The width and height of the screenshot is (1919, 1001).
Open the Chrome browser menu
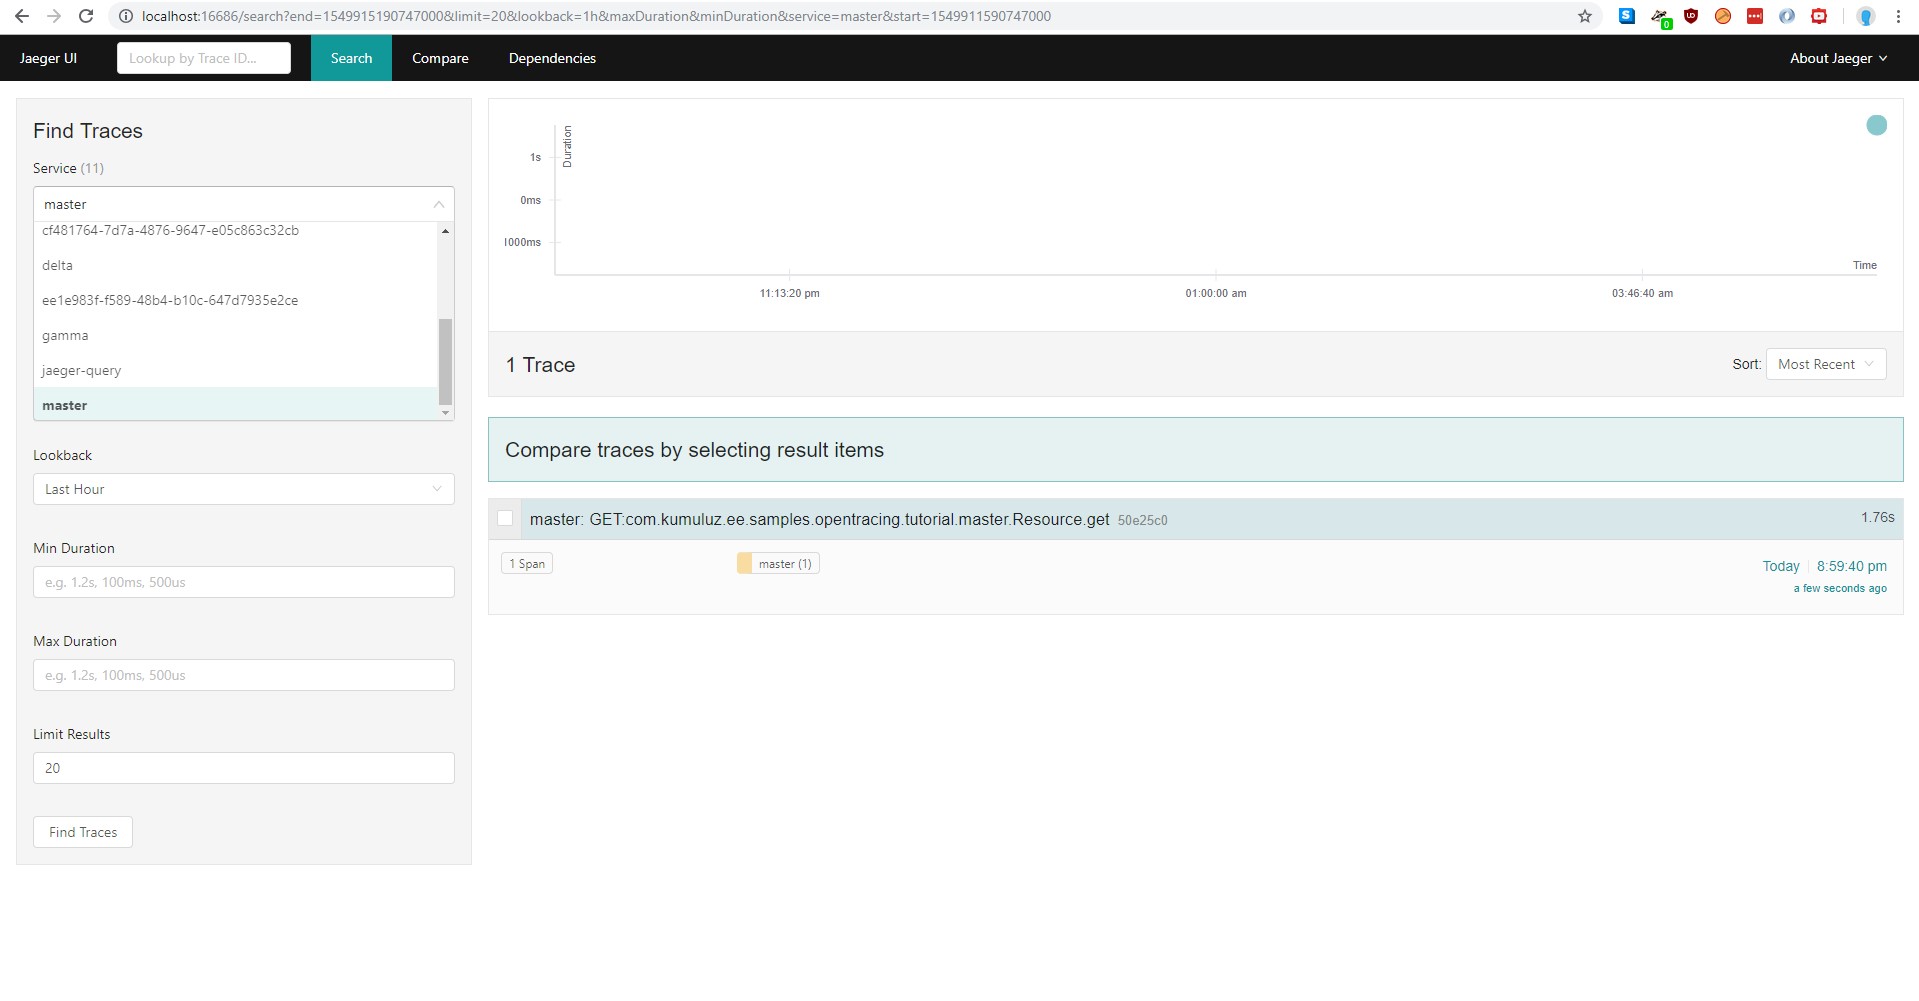point(1898,16)
